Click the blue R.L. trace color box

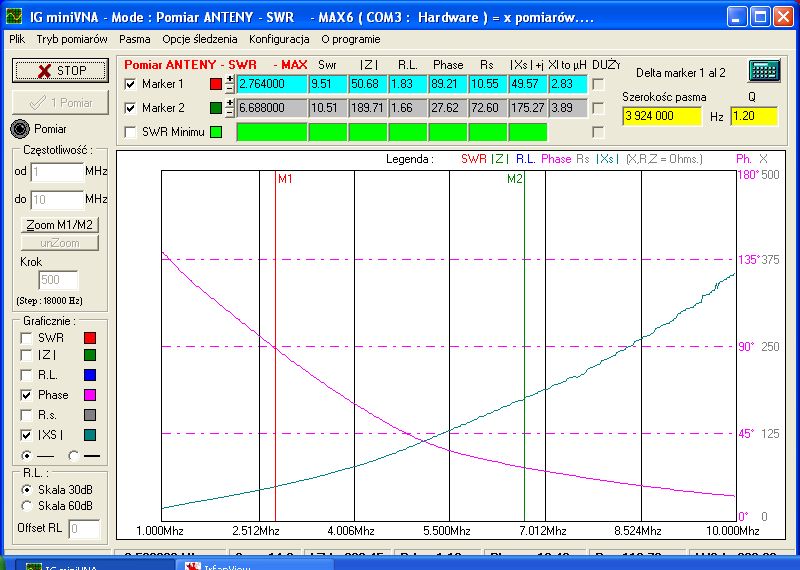[x=89, y=376]
